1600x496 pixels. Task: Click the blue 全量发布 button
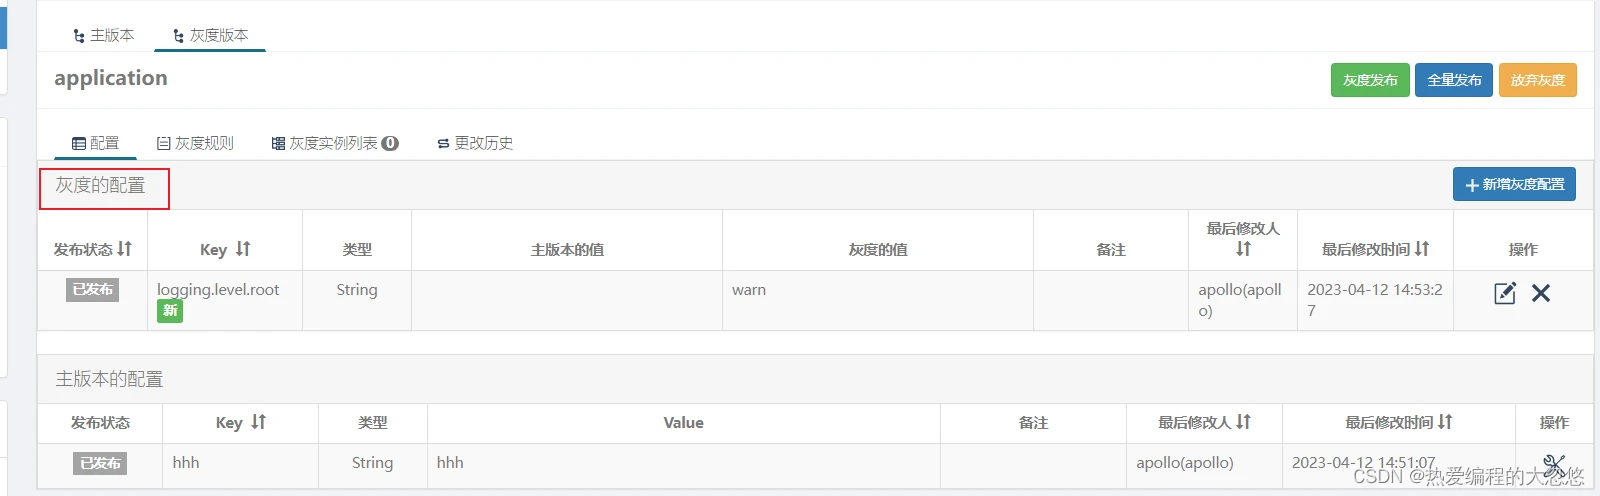(x=1454, y=80)
